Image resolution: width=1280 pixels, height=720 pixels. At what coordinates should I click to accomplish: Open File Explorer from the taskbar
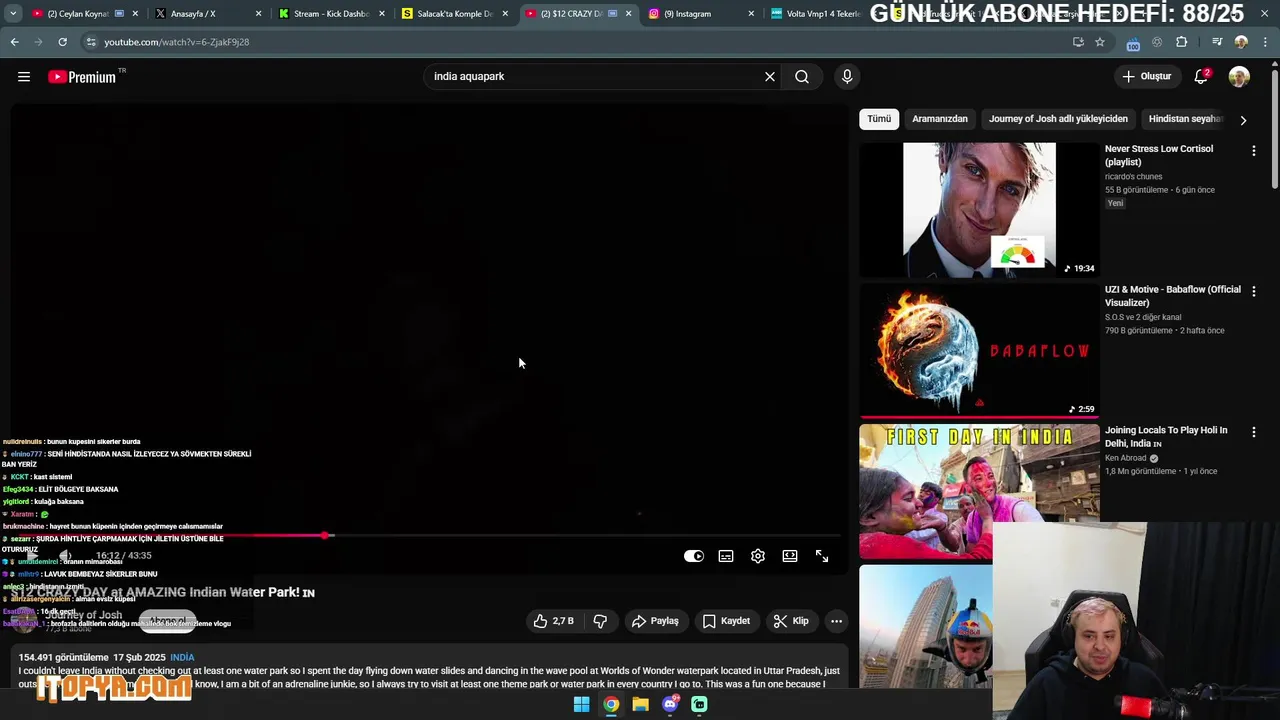click(x=640, y=704)
